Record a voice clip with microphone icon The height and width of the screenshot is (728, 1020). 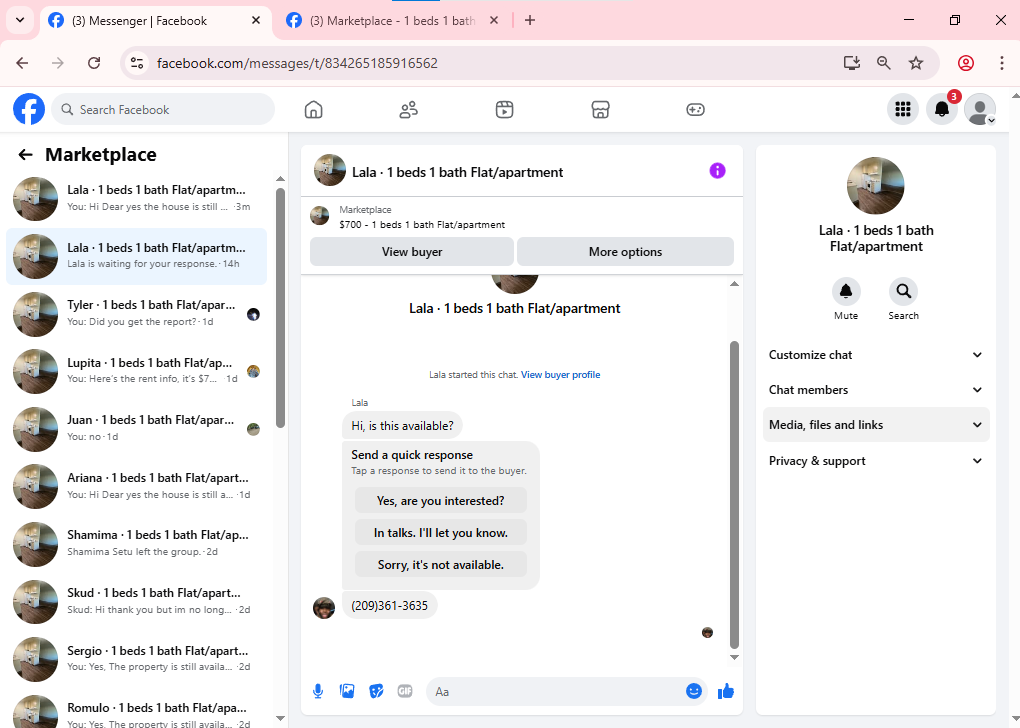point(318,691)
